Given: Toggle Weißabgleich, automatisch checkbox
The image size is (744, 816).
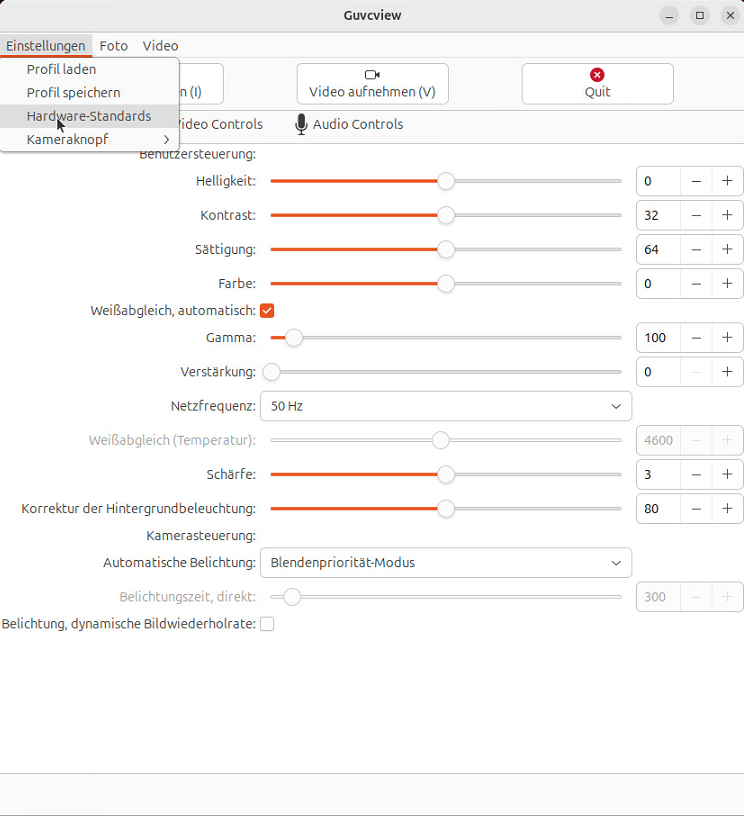Looking at the screenshot, I should [267, 311].
